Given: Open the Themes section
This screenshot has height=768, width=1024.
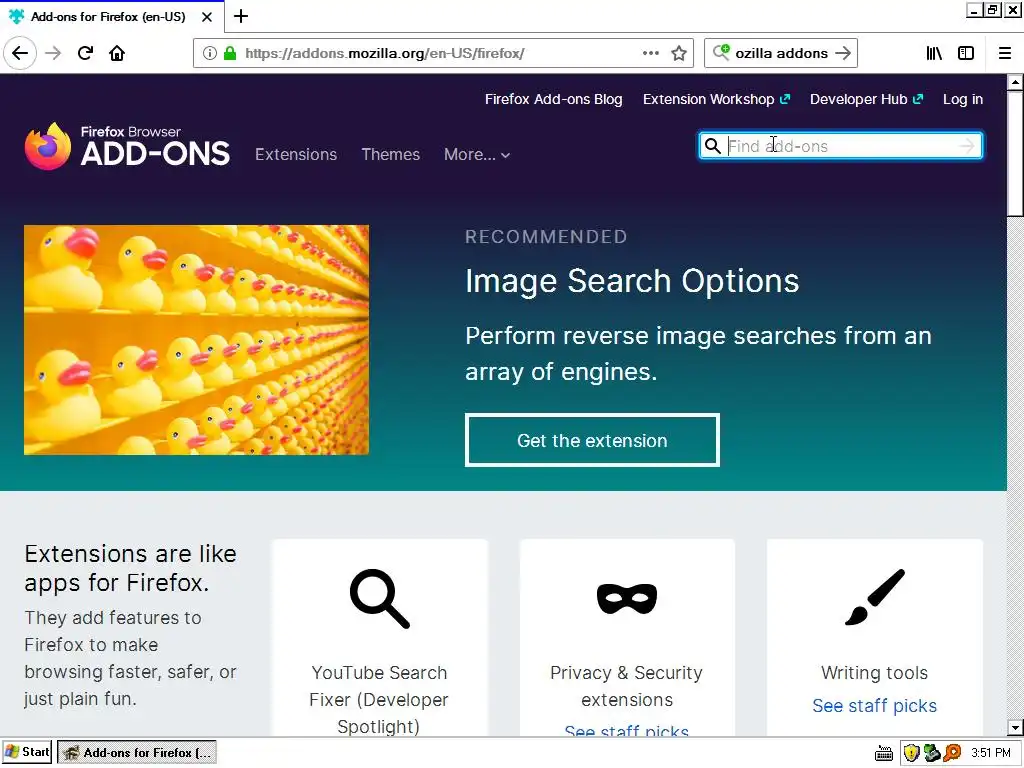Looking at the screenshot, I should tap(391, 155).
